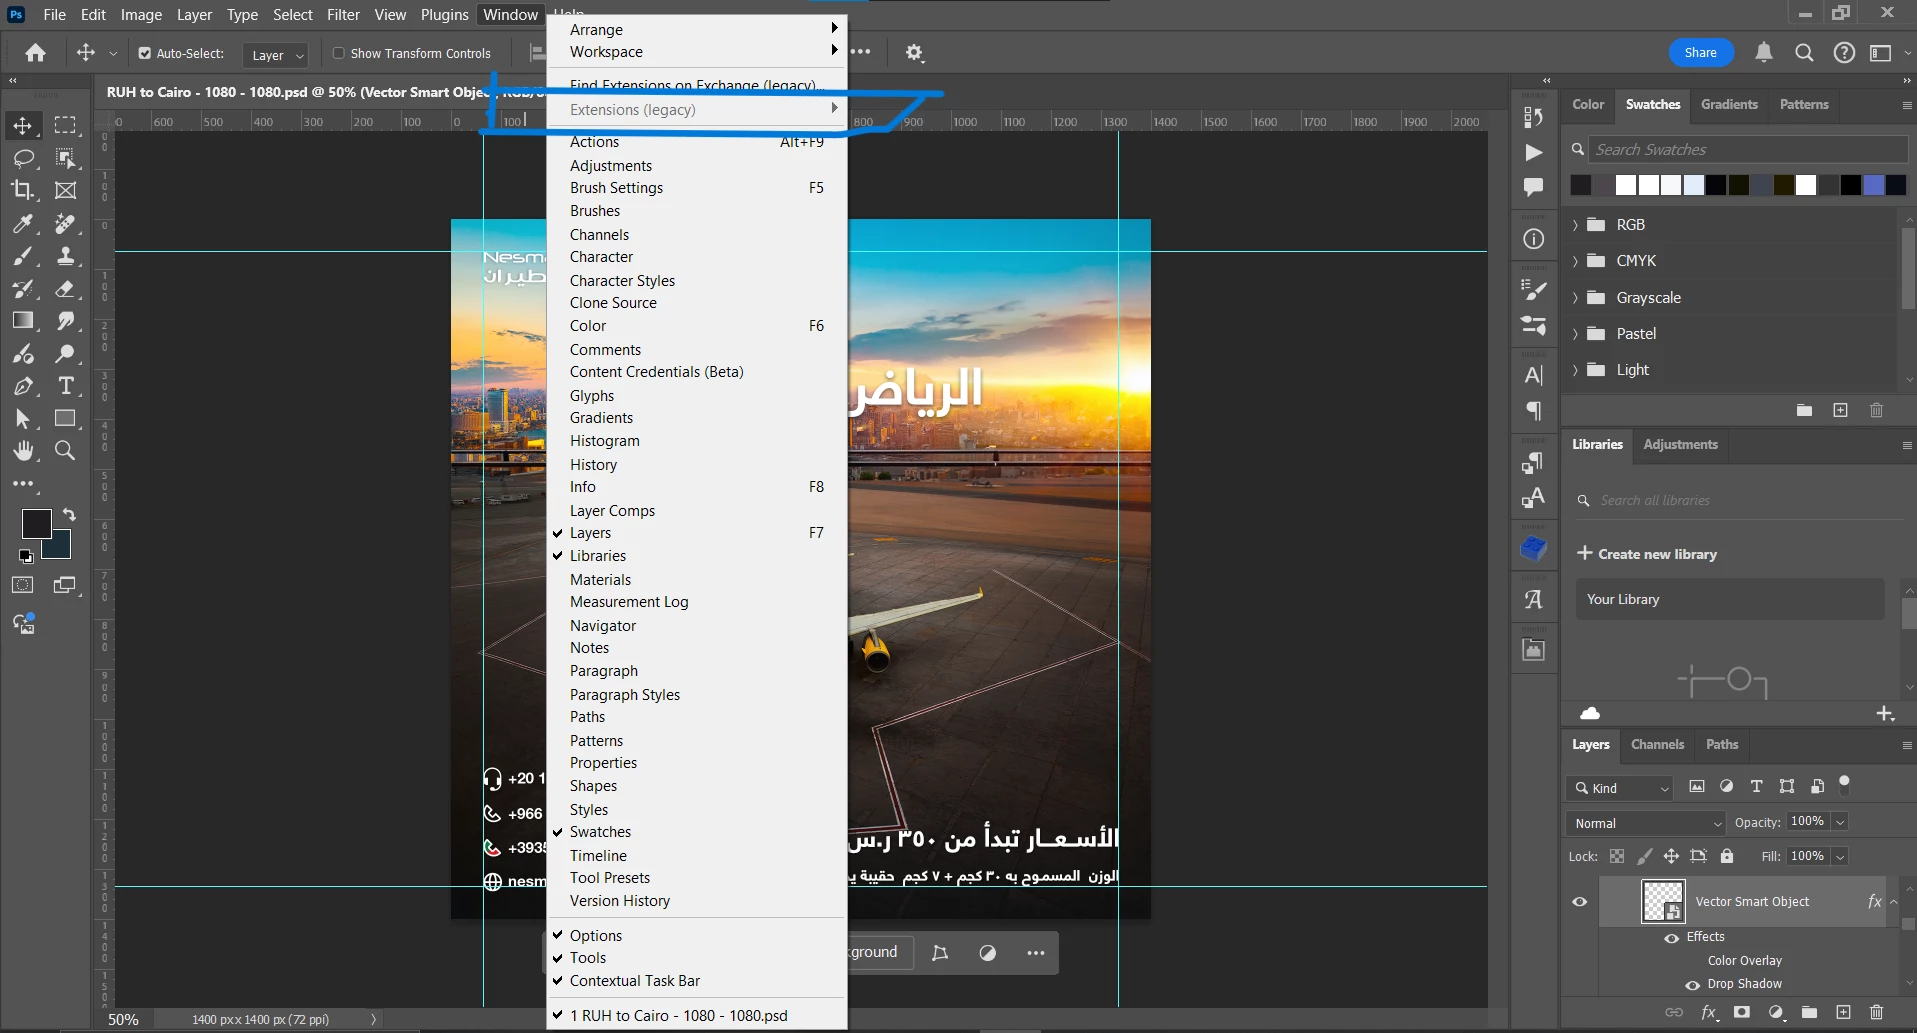Expand the Grayscale swatch folder
This screenshot has height=1033, width=1917.
(1575, 298)
